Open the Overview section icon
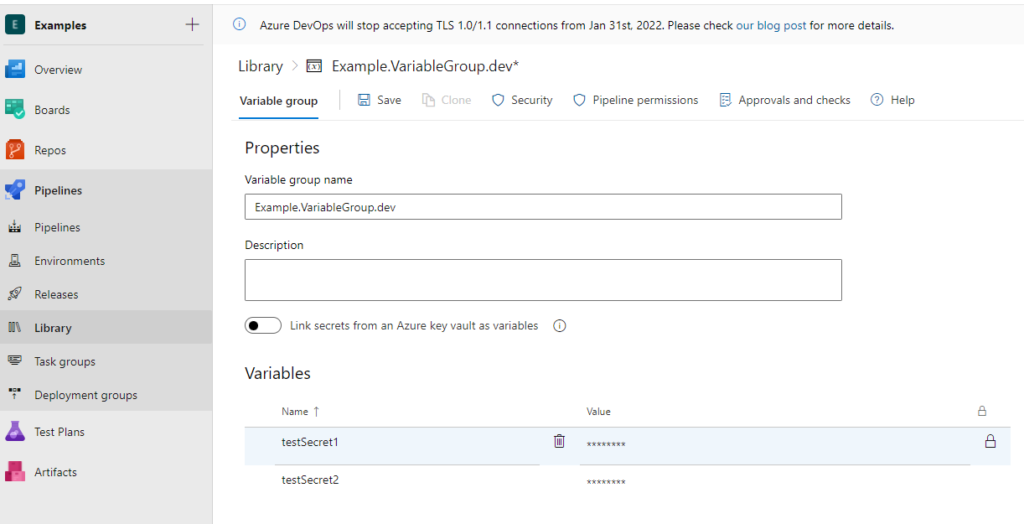The height and width of the screenshot is (524, 1024). 15,69
